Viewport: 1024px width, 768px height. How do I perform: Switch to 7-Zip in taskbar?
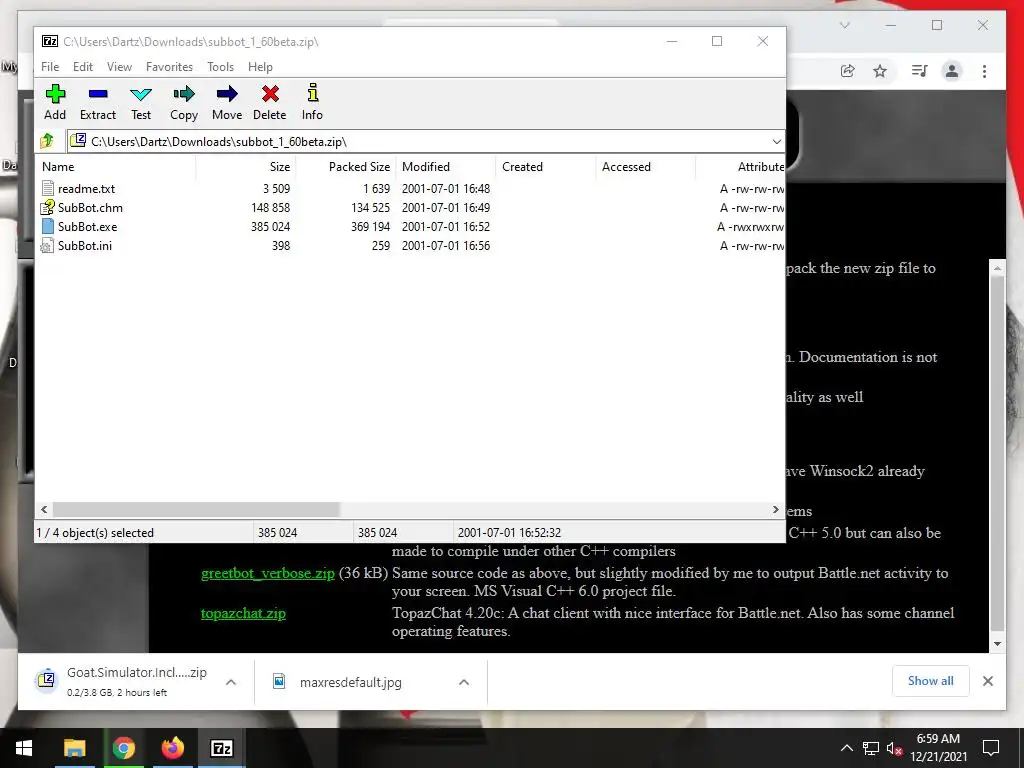[x=221, y=748]
